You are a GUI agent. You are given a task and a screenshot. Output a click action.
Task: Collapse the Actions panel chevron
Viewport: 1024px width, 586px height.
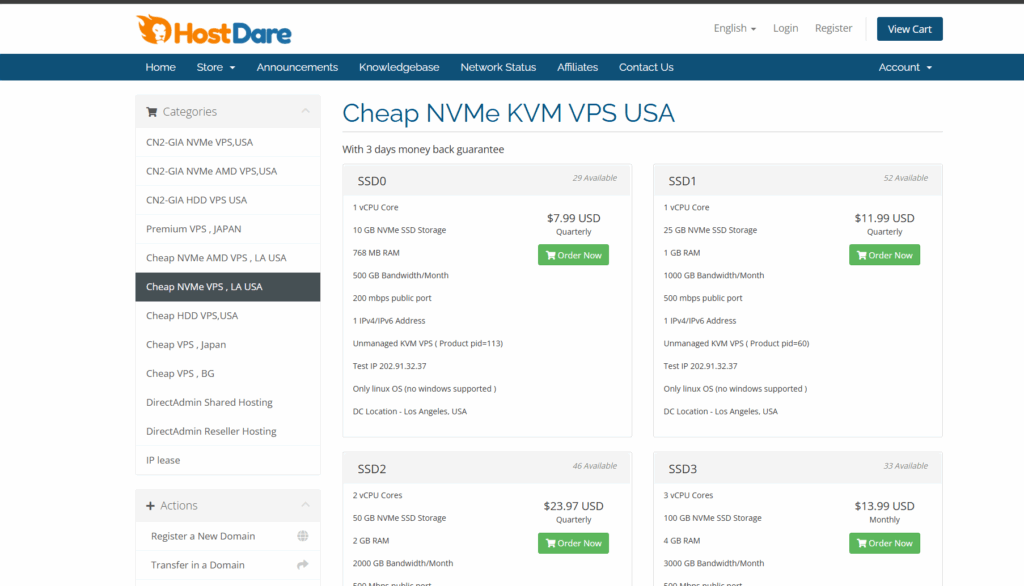[305, 505]
